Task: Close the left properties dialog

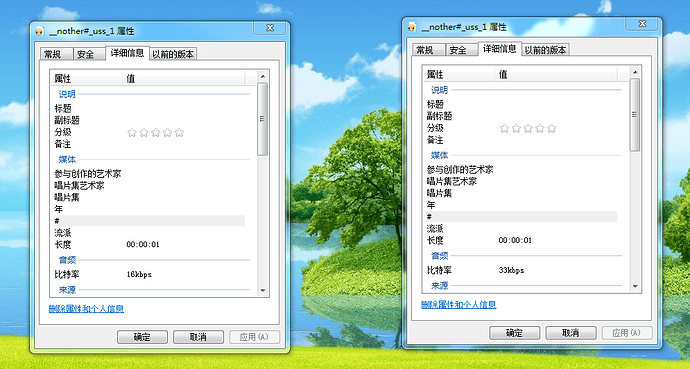Action: click(x=270, y=28)
